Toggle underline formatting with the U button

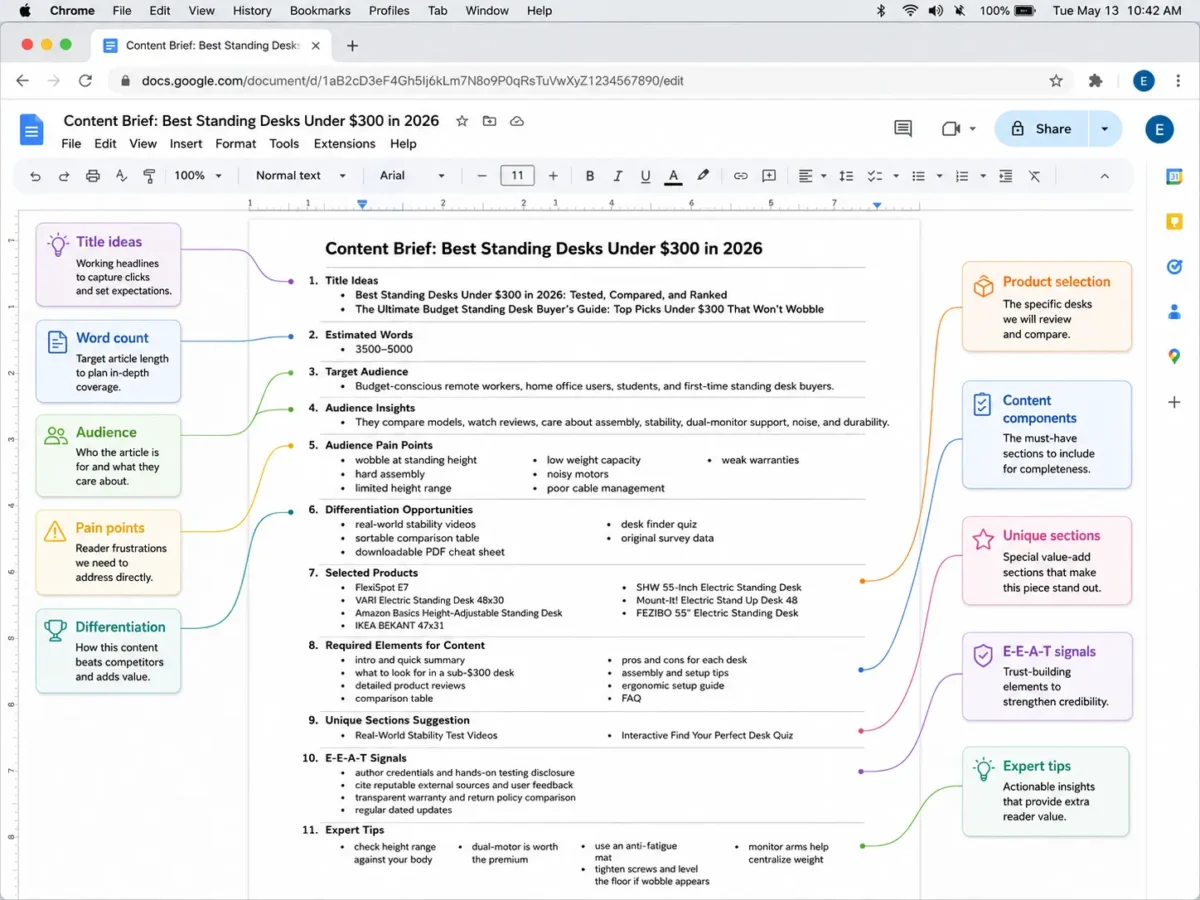point(645,176)
